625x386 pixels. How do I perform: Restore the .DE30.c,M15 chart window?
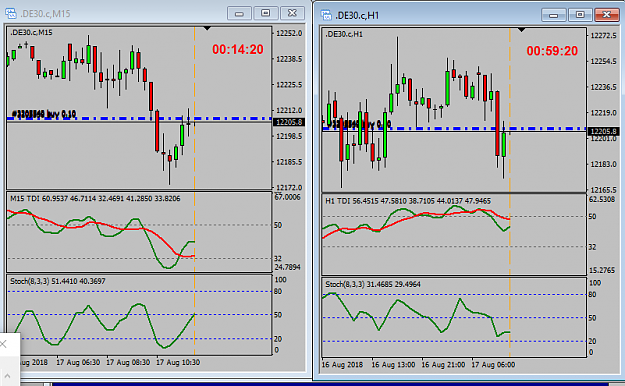click(265, 13)
